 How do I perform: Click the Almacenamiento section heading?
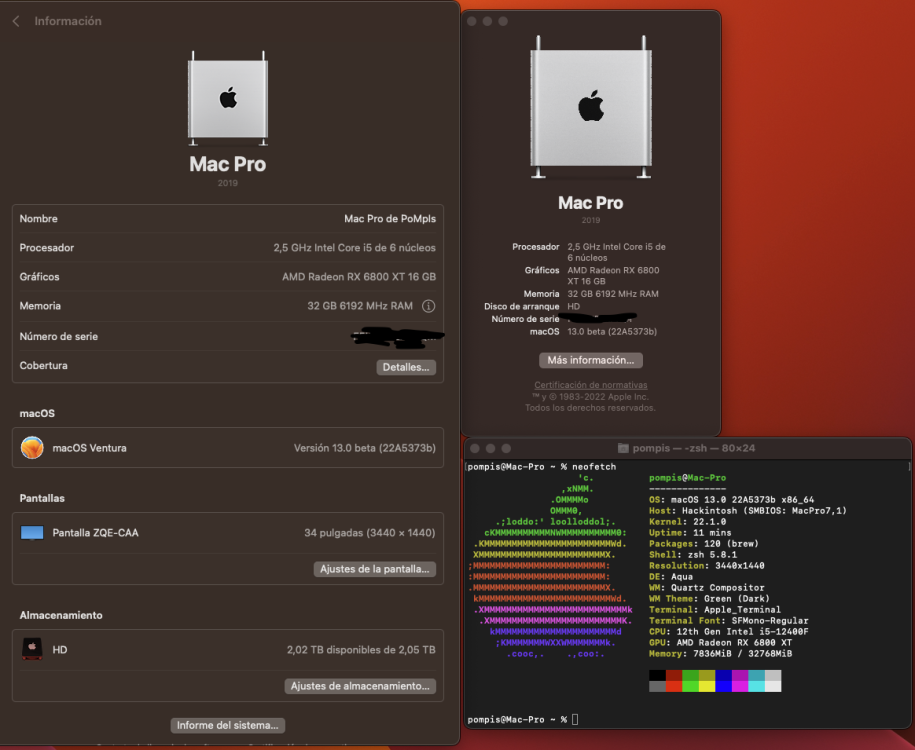[61, 615]
